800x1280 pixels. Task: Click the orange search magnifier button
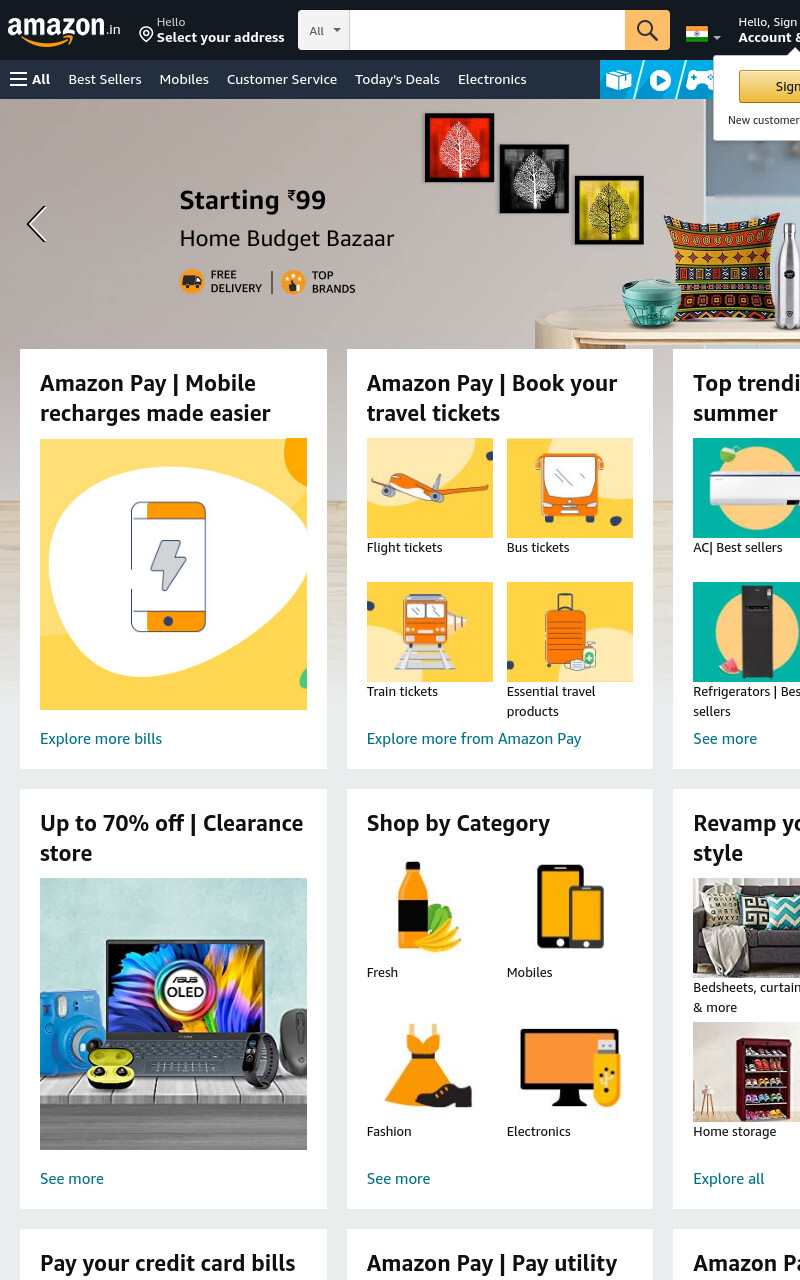(x=647, y=30)
